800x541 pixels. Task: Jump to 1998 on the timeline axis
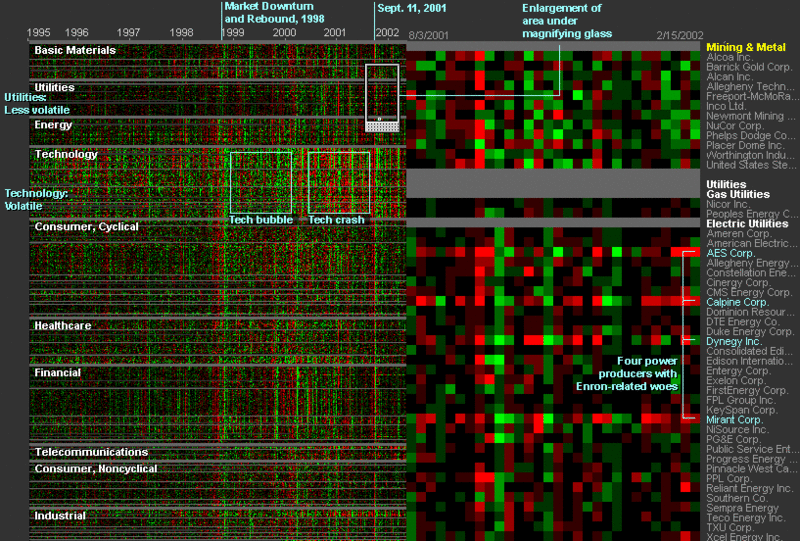point(182,33)
